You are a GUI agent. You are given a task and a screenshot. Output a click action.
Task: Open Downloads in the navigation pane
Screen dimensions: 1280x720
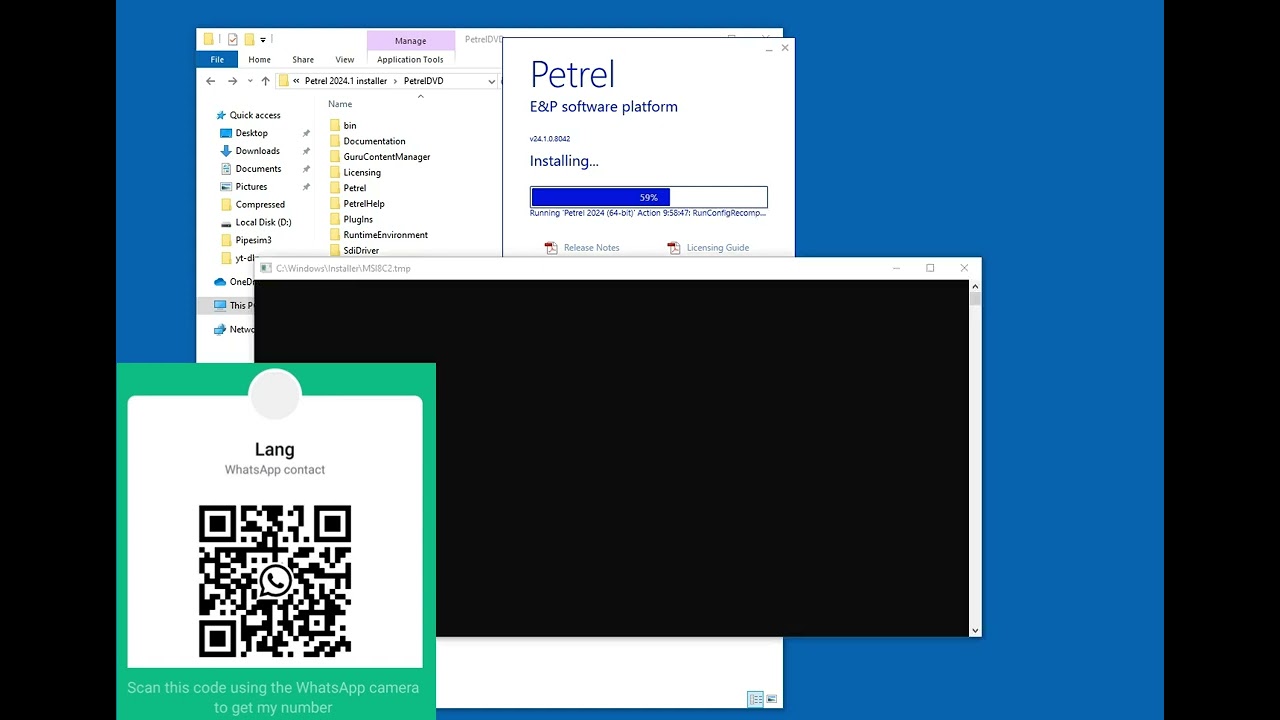(x=257, y=151)
